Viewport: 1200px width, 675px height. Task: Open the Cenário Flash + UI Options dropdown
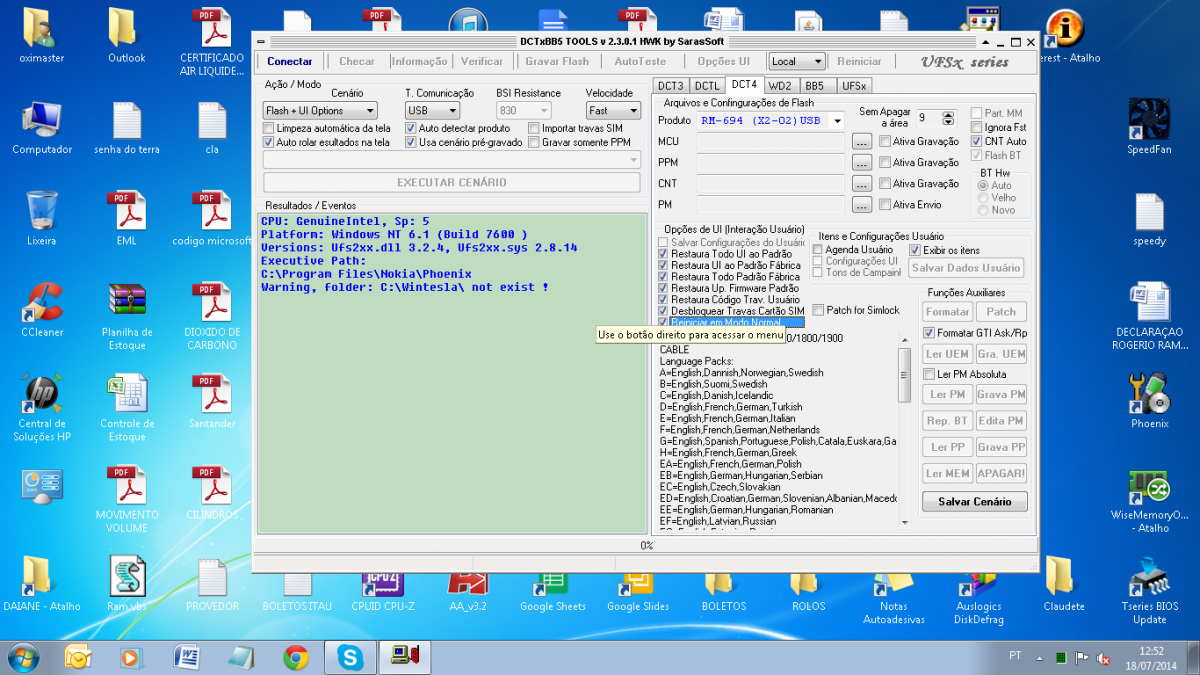click(320, 111)
